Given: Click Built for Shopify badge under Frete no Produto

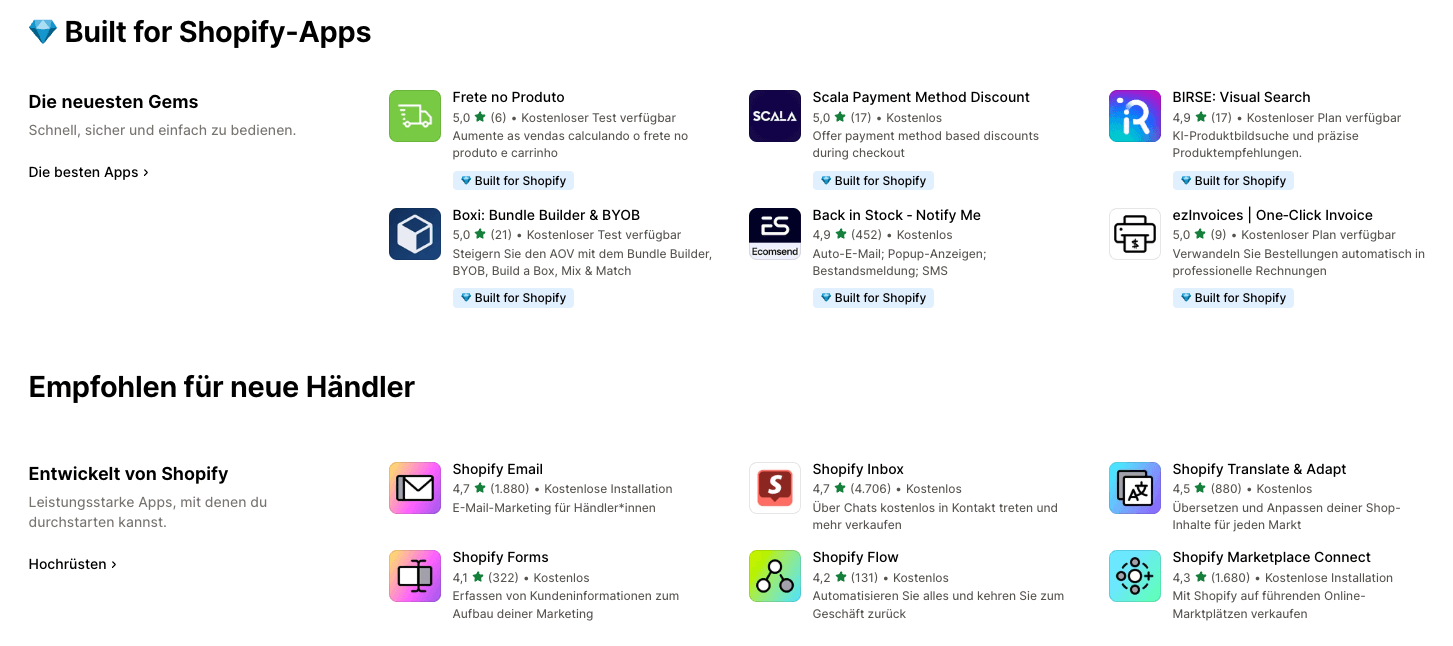Looking at the screenshot, I should [x=513, y=181].
